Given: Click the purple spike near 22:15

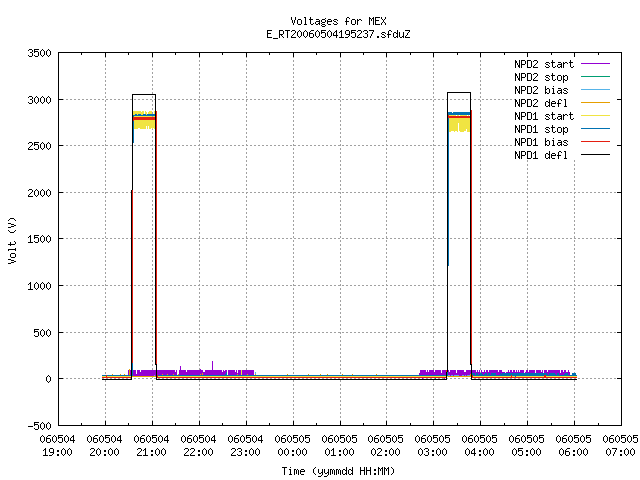Looking at the screenshot, I should point(212,365).
